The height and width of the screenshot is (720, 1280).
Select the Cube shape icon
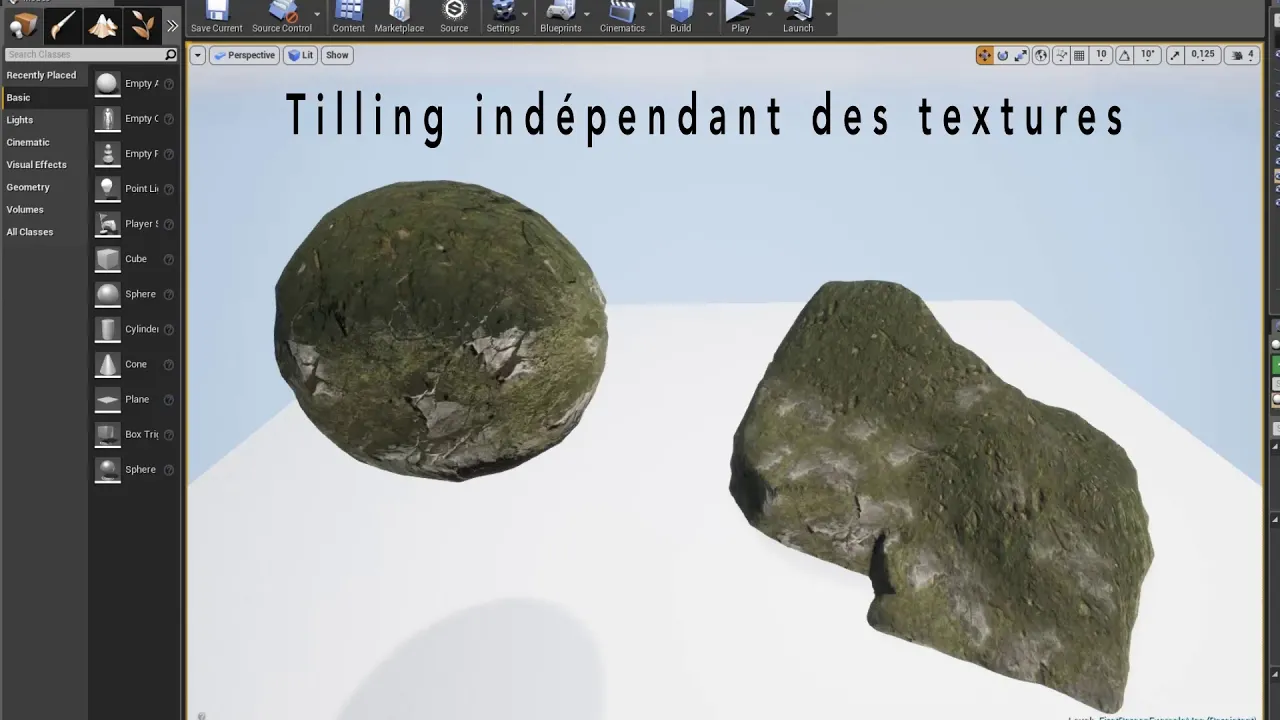pos(107,259)
